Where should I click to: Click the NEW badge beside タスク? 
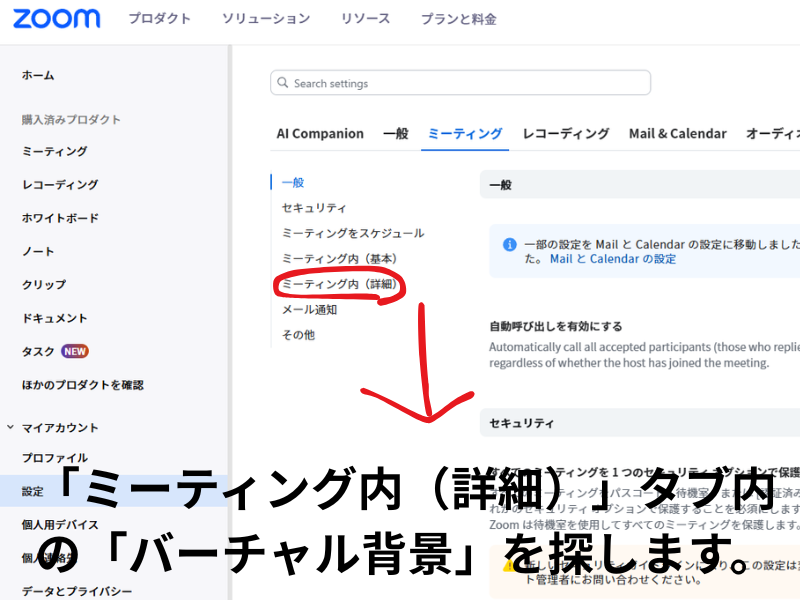point(75,352)
